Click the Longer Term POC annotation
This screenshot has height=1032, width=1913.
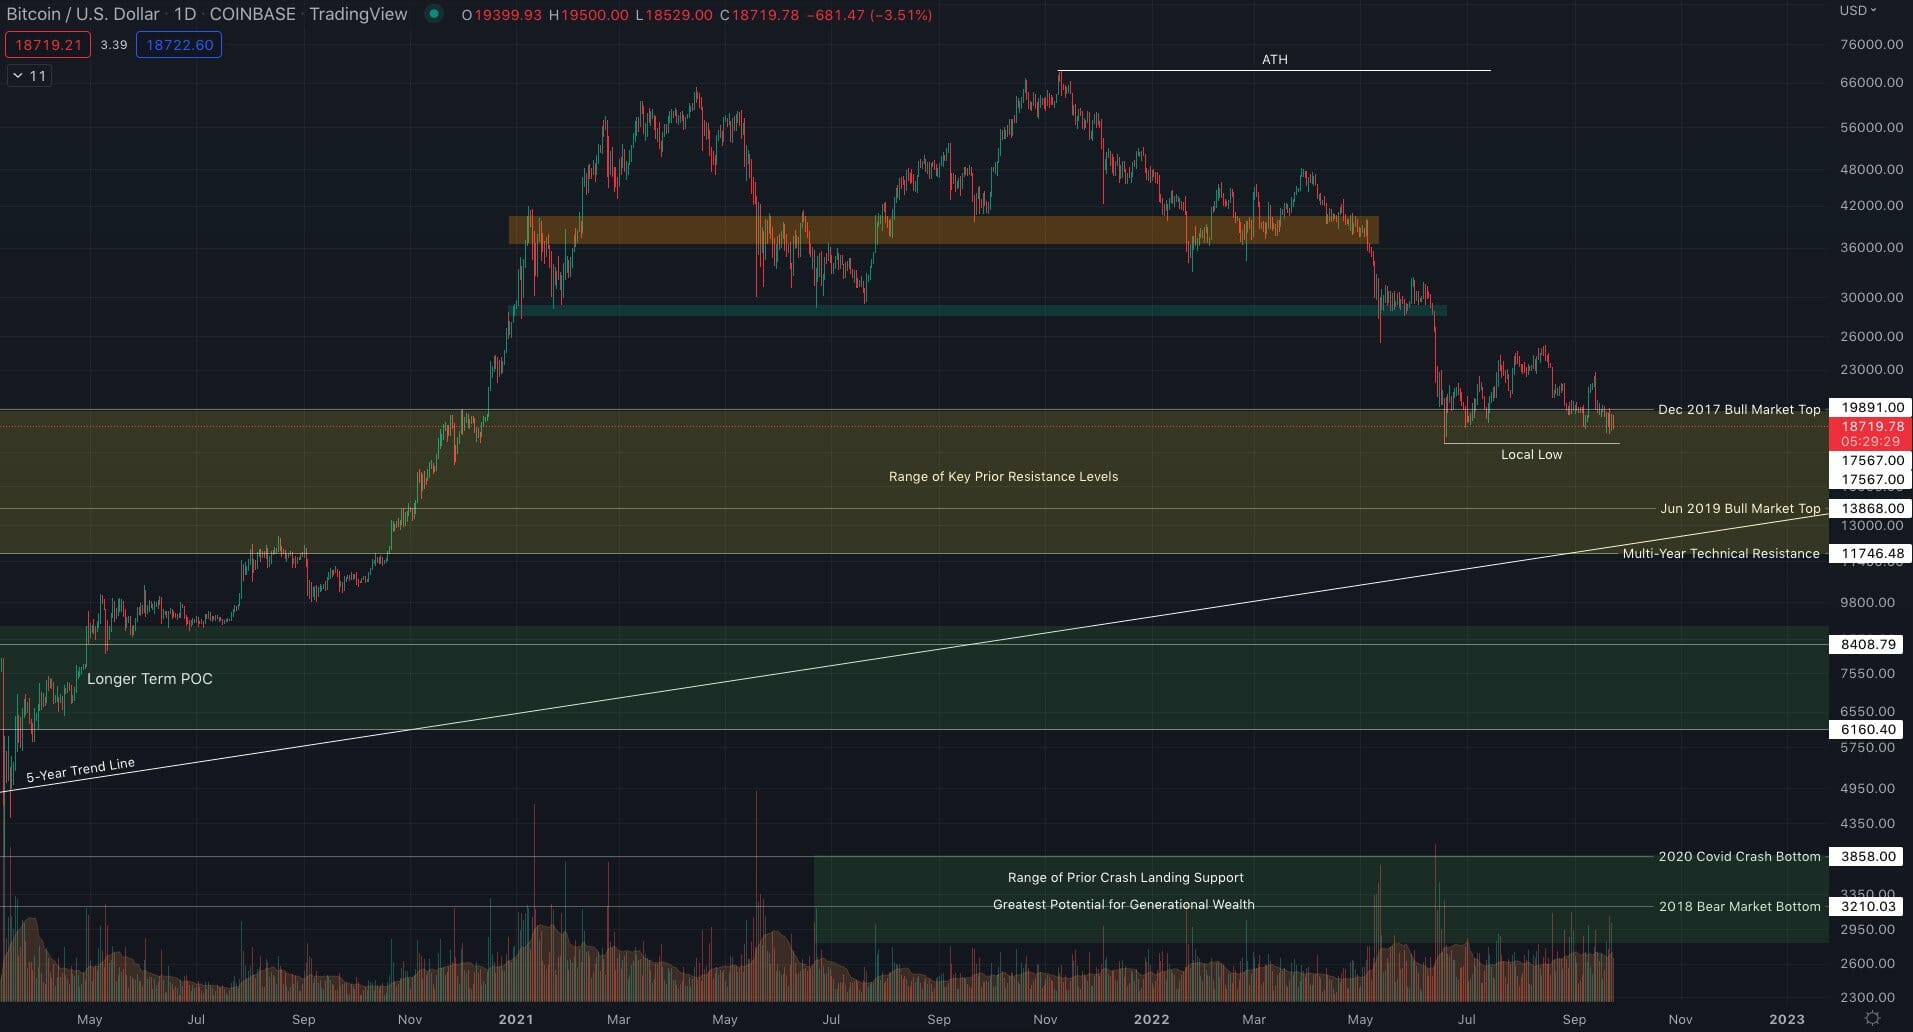tap(150, 678)
